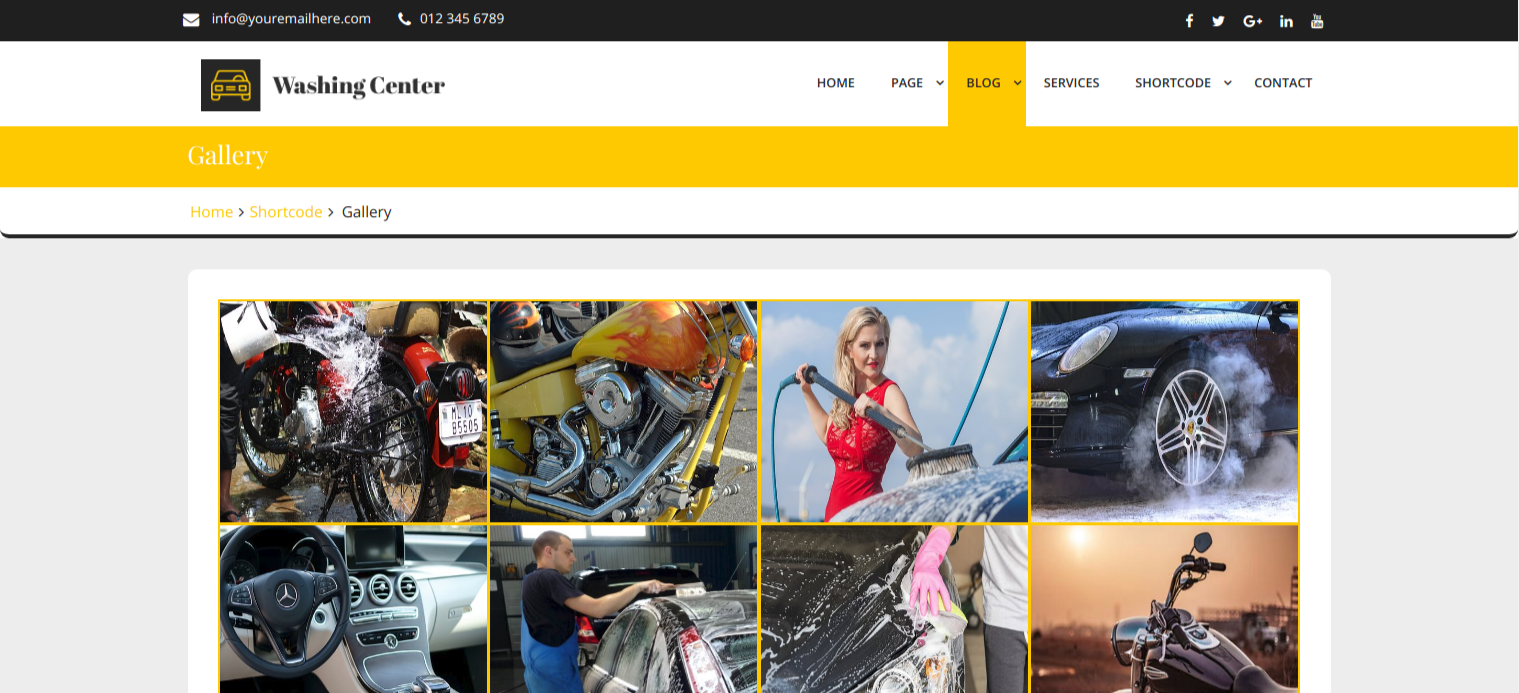This screenshot has width=1519, height=693.
Task: Click the yellow car logo icon
Action: (x=231, y=85)
